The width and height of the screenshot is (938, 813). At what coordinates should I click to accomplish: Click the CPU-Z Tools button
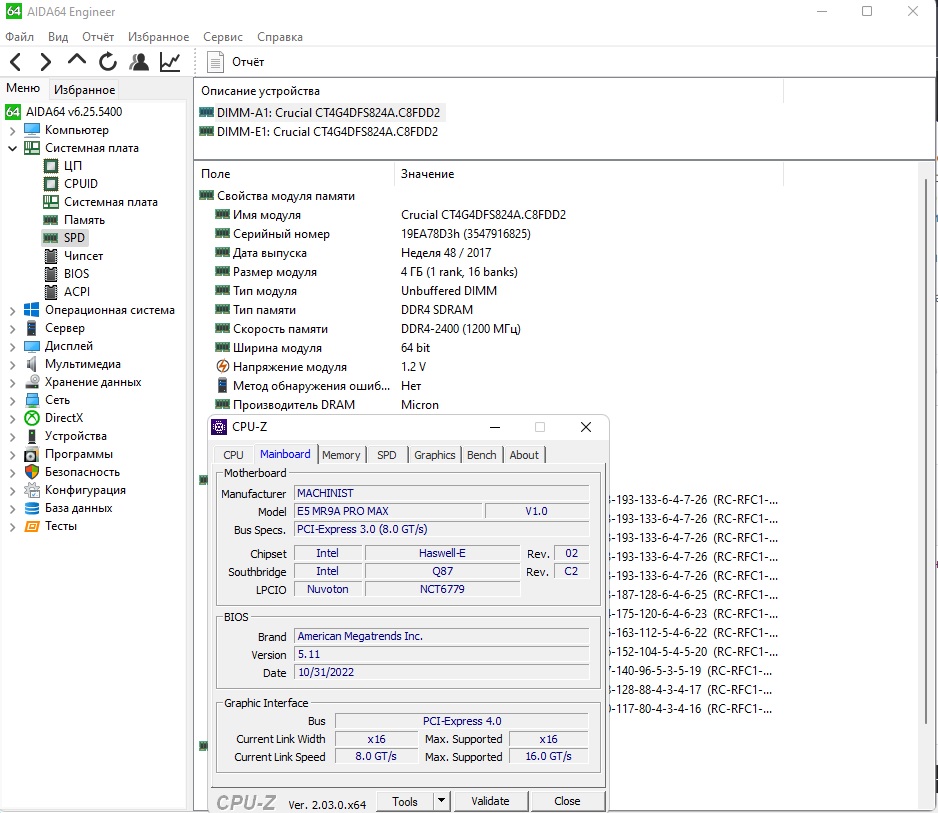(x=405, y=801)
